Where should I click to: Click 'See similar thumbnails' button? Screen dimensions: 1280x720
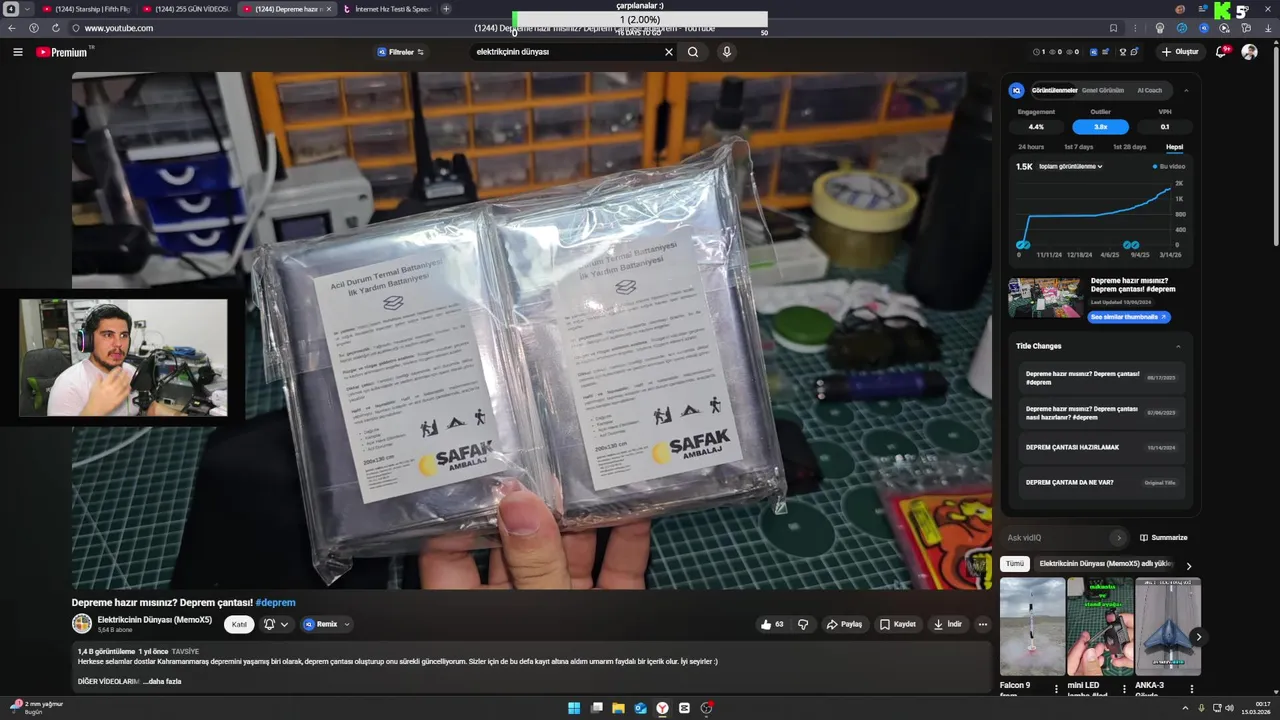point(1129,317)
